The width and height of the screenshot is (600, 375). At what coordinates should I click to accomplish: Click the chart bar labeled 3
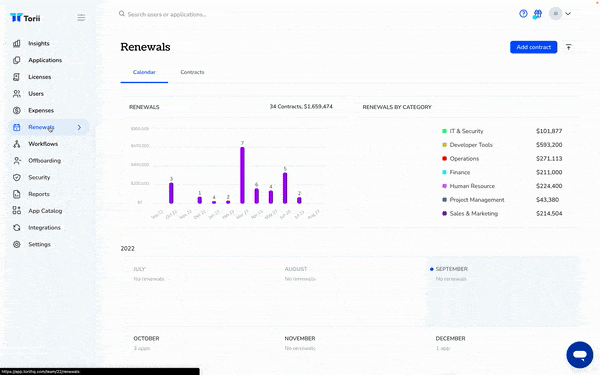[x=171, y=193]
